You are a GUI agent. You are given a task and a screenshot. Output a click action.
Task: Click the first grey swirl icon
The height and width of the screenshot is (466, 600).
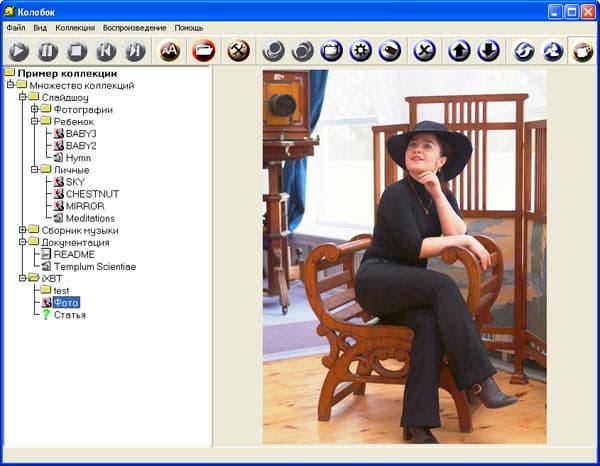click(273, 51)
